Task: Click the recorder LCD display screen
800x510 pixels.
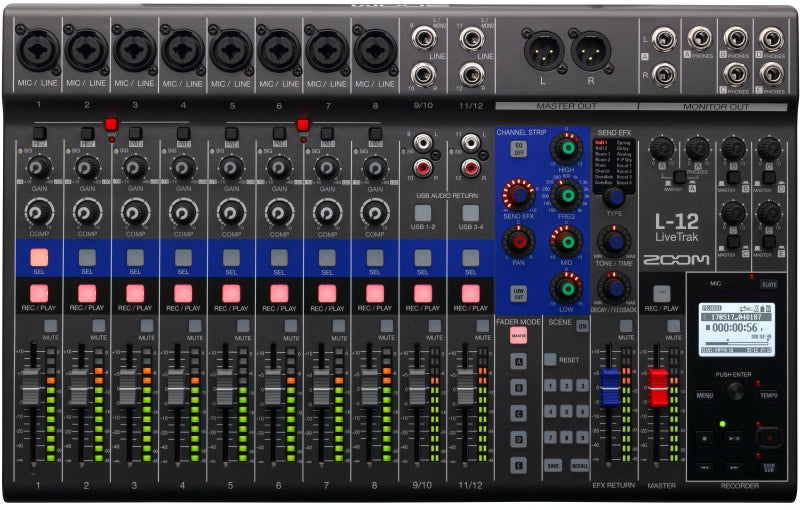Action: click(735, 329)
